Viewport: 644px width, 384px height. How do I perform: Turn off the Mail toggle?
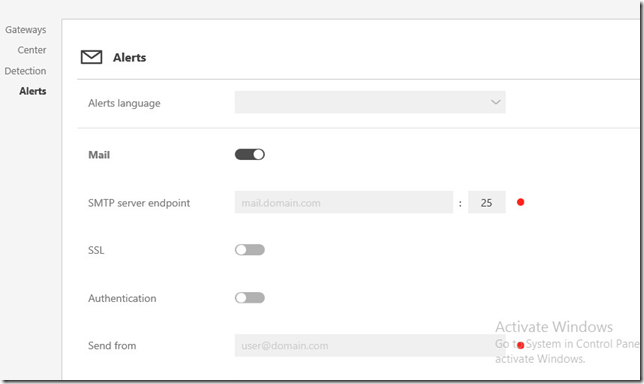[x=250, y=154]
